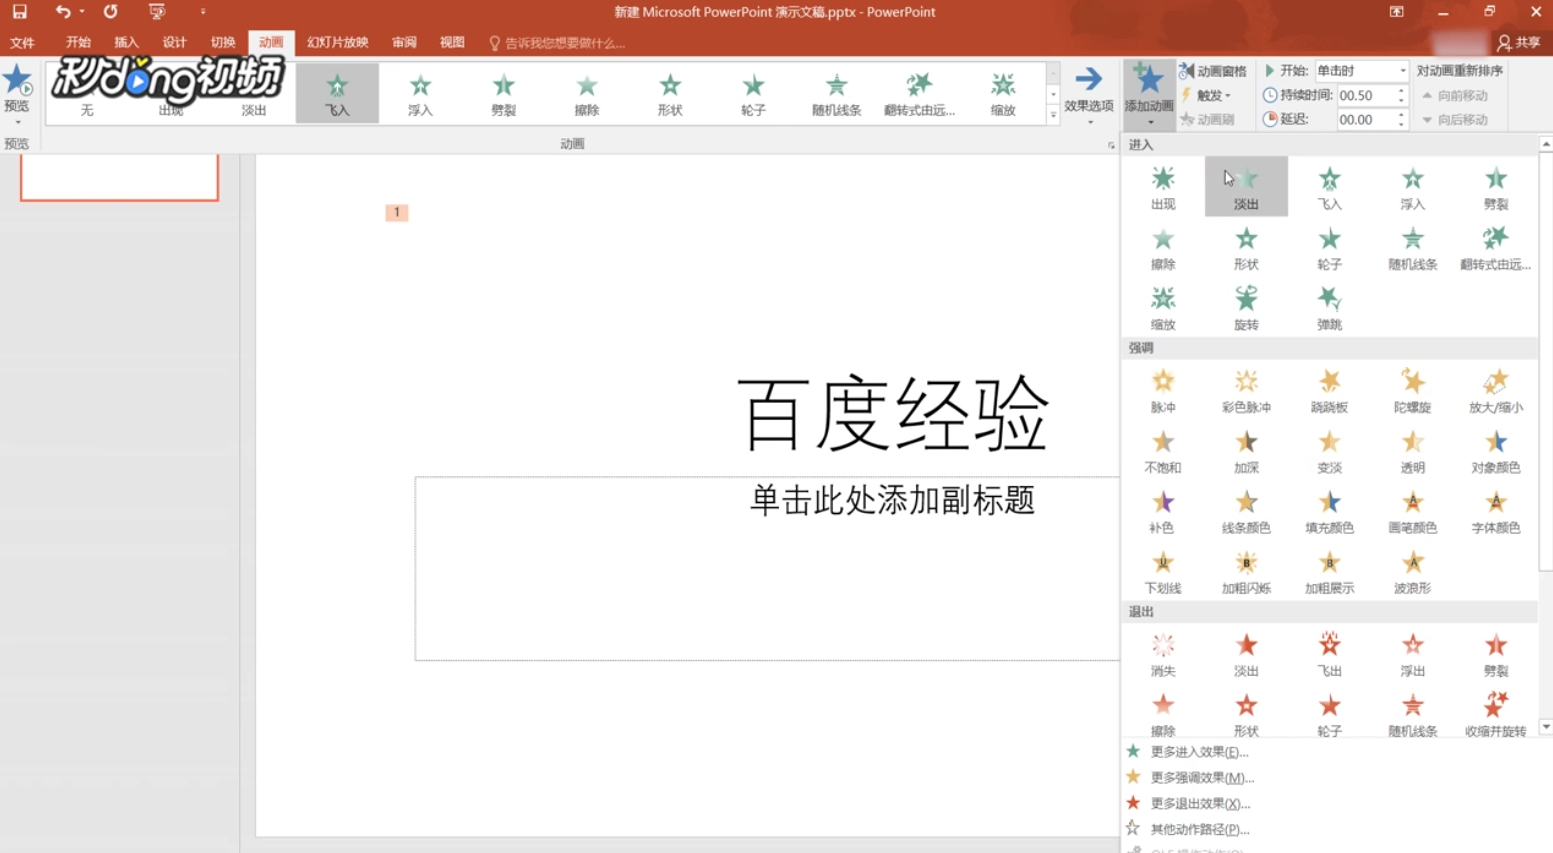Click the 共享 button
This screenshot has height=853, width=1553.
[x=1518, y=43]
